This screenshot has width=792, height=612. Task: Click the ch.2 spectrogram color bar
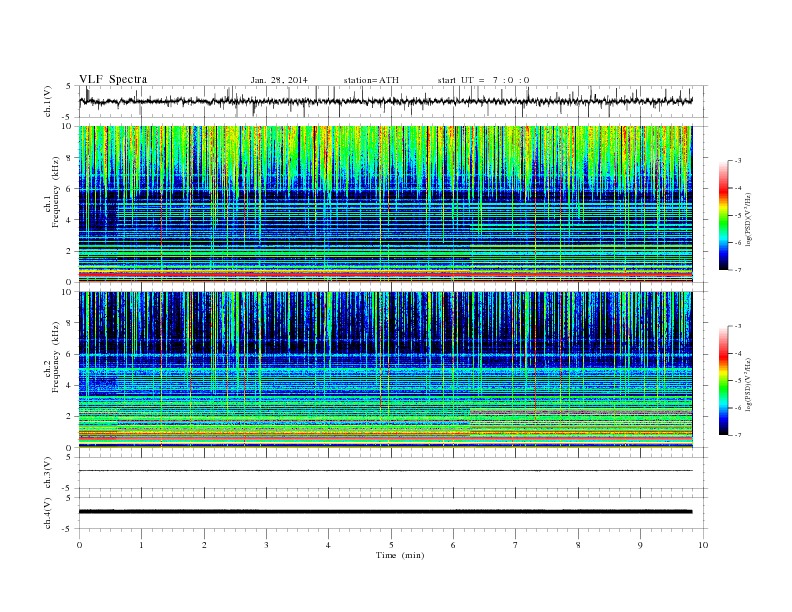tap(723, 380)
